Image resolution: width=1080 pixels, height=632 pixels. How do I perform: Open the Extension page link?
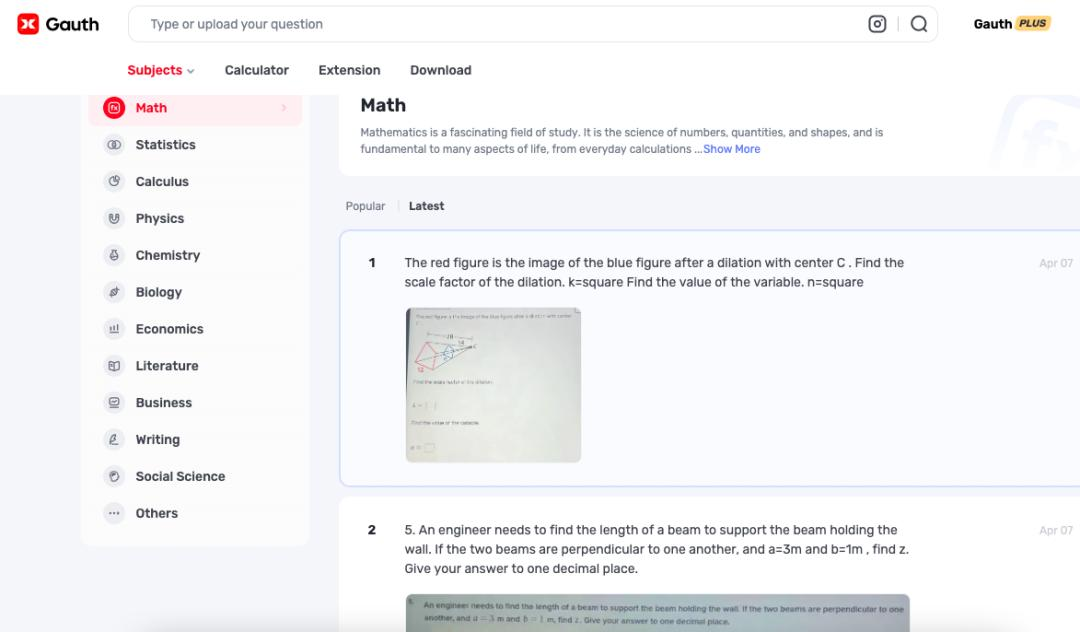(349, 70)
